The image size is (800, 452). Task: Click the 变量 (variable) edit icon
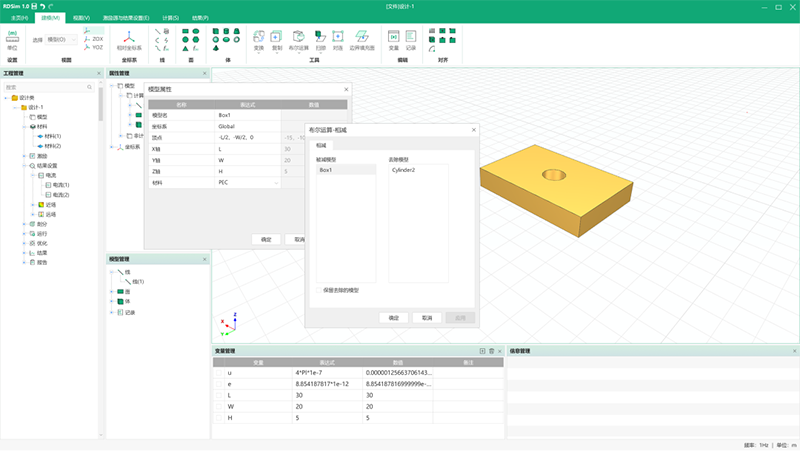click(x=393, y=38)
